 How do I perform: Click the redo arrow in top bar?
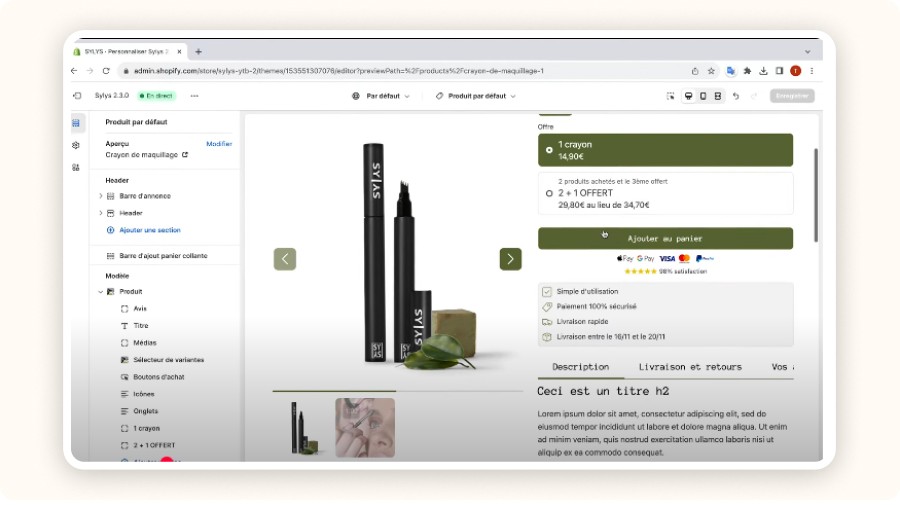(x=754, y=96)
